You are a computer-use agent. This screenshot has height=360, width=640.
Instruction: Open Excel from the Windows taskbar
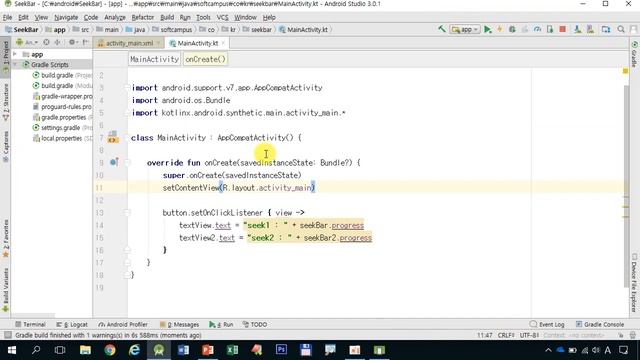click(x=232, y=350)
